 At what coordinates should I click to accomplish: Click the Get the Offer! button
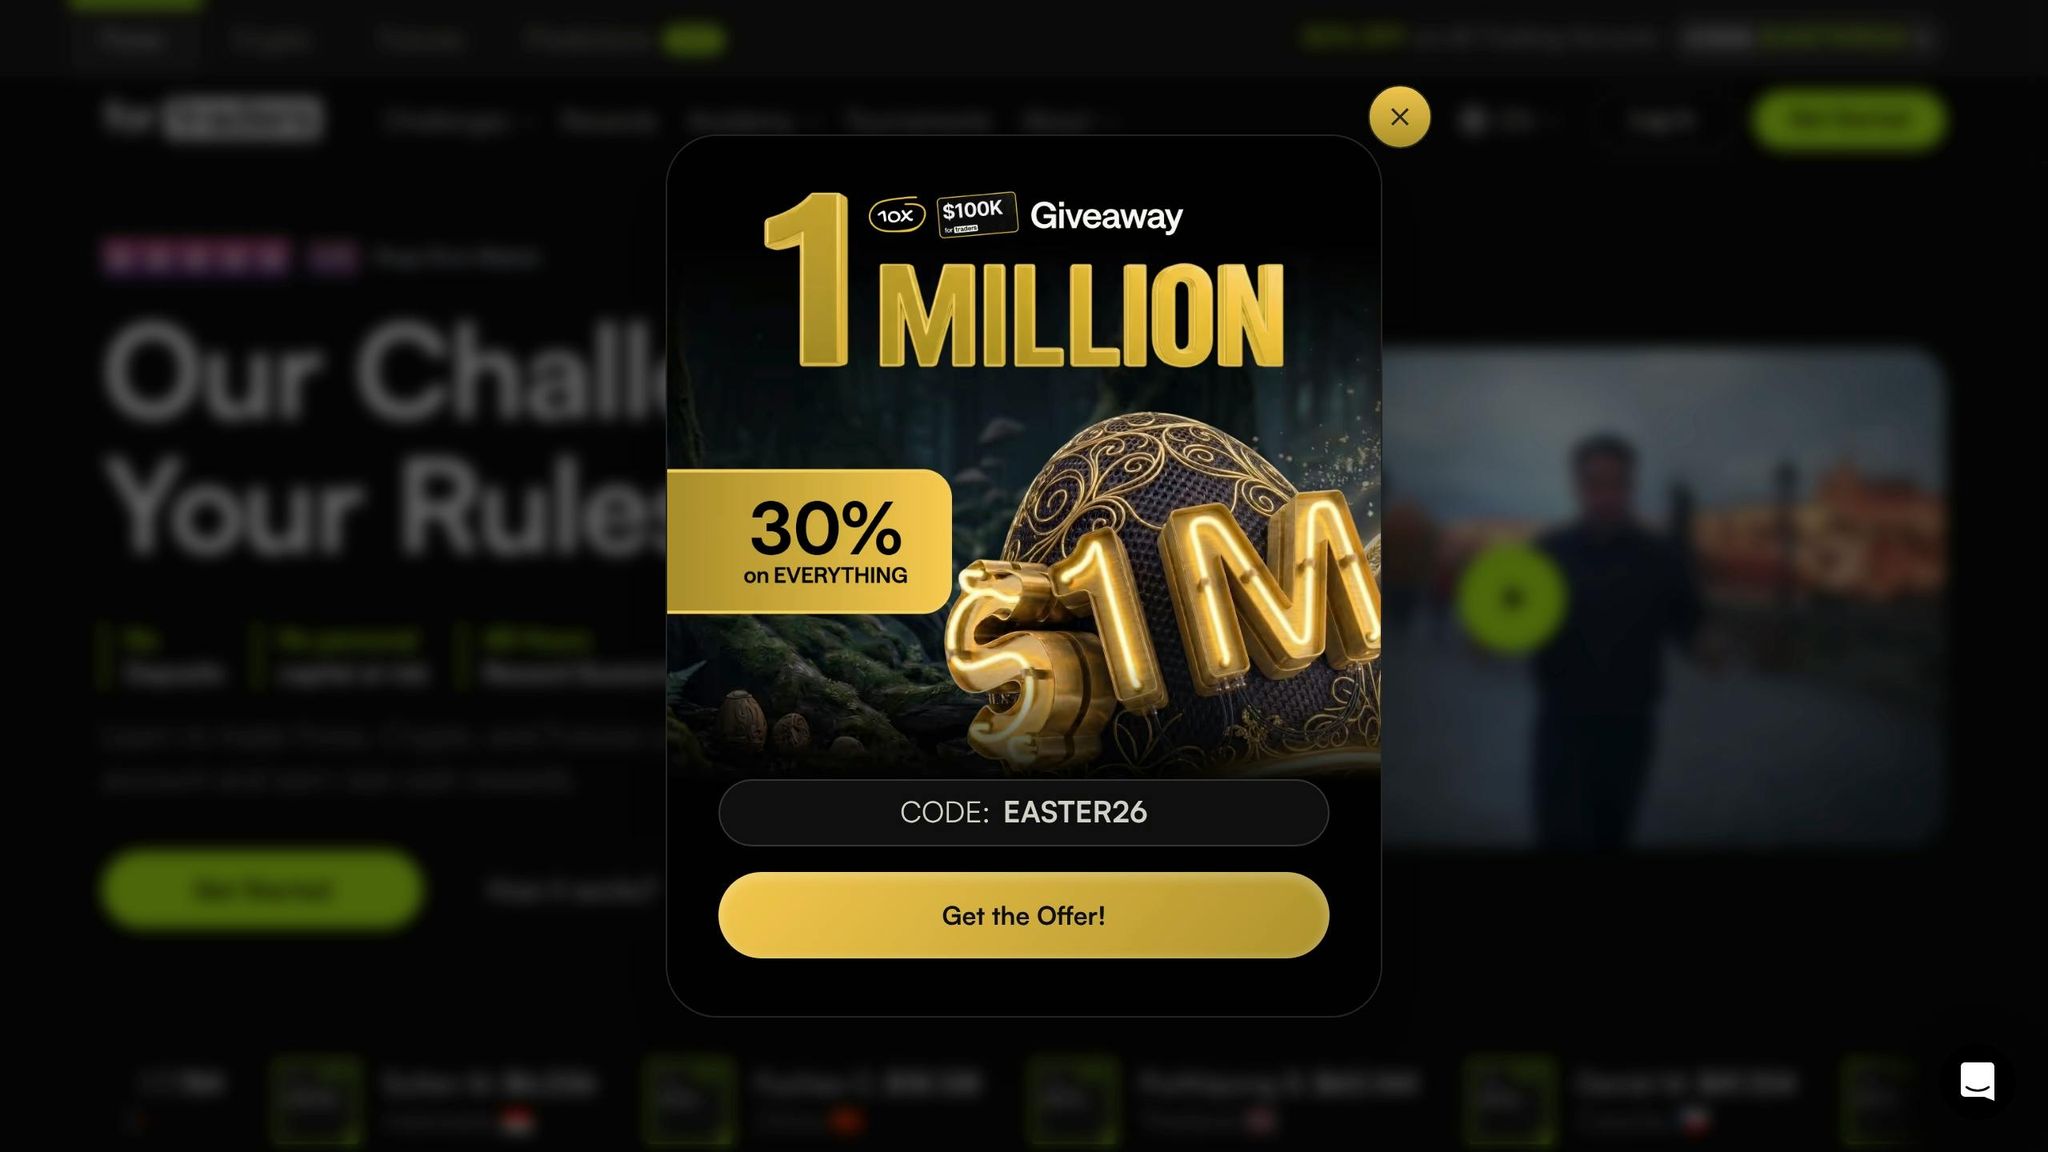(1023, 915)
